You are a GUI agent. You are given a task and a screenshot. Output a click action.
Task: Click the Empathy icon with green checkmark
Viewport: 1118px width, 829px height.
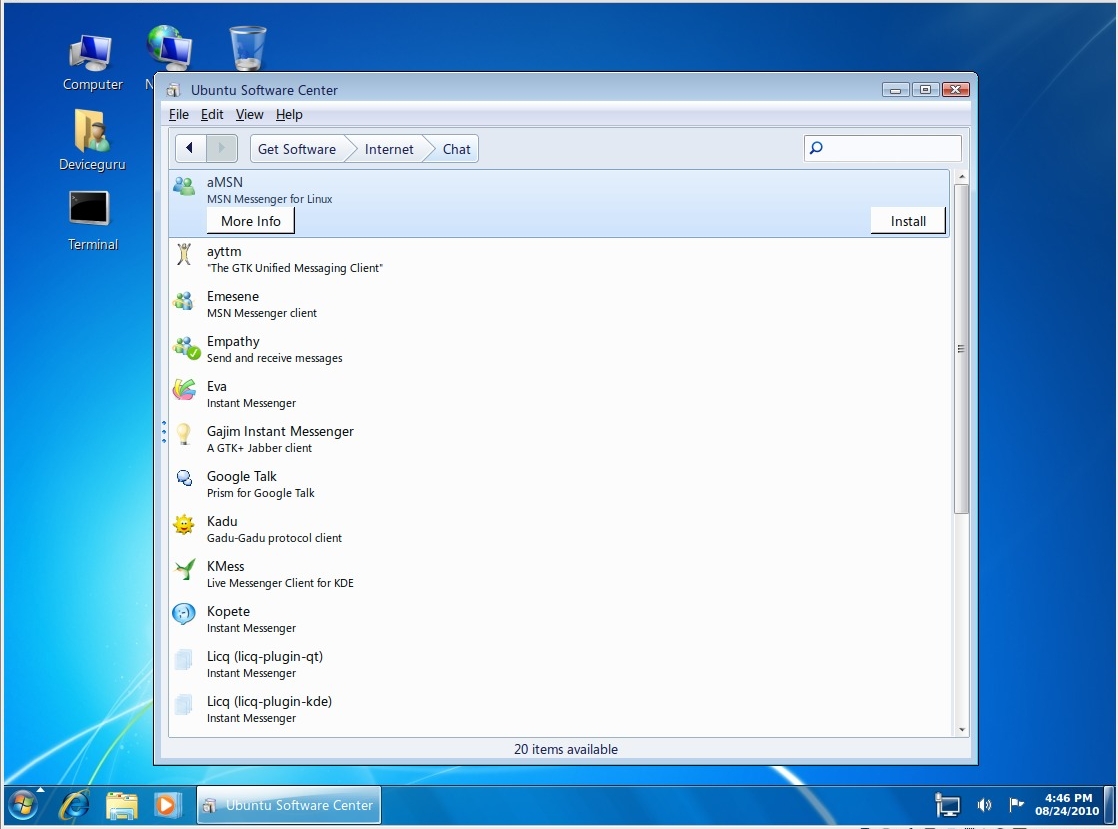185,348
